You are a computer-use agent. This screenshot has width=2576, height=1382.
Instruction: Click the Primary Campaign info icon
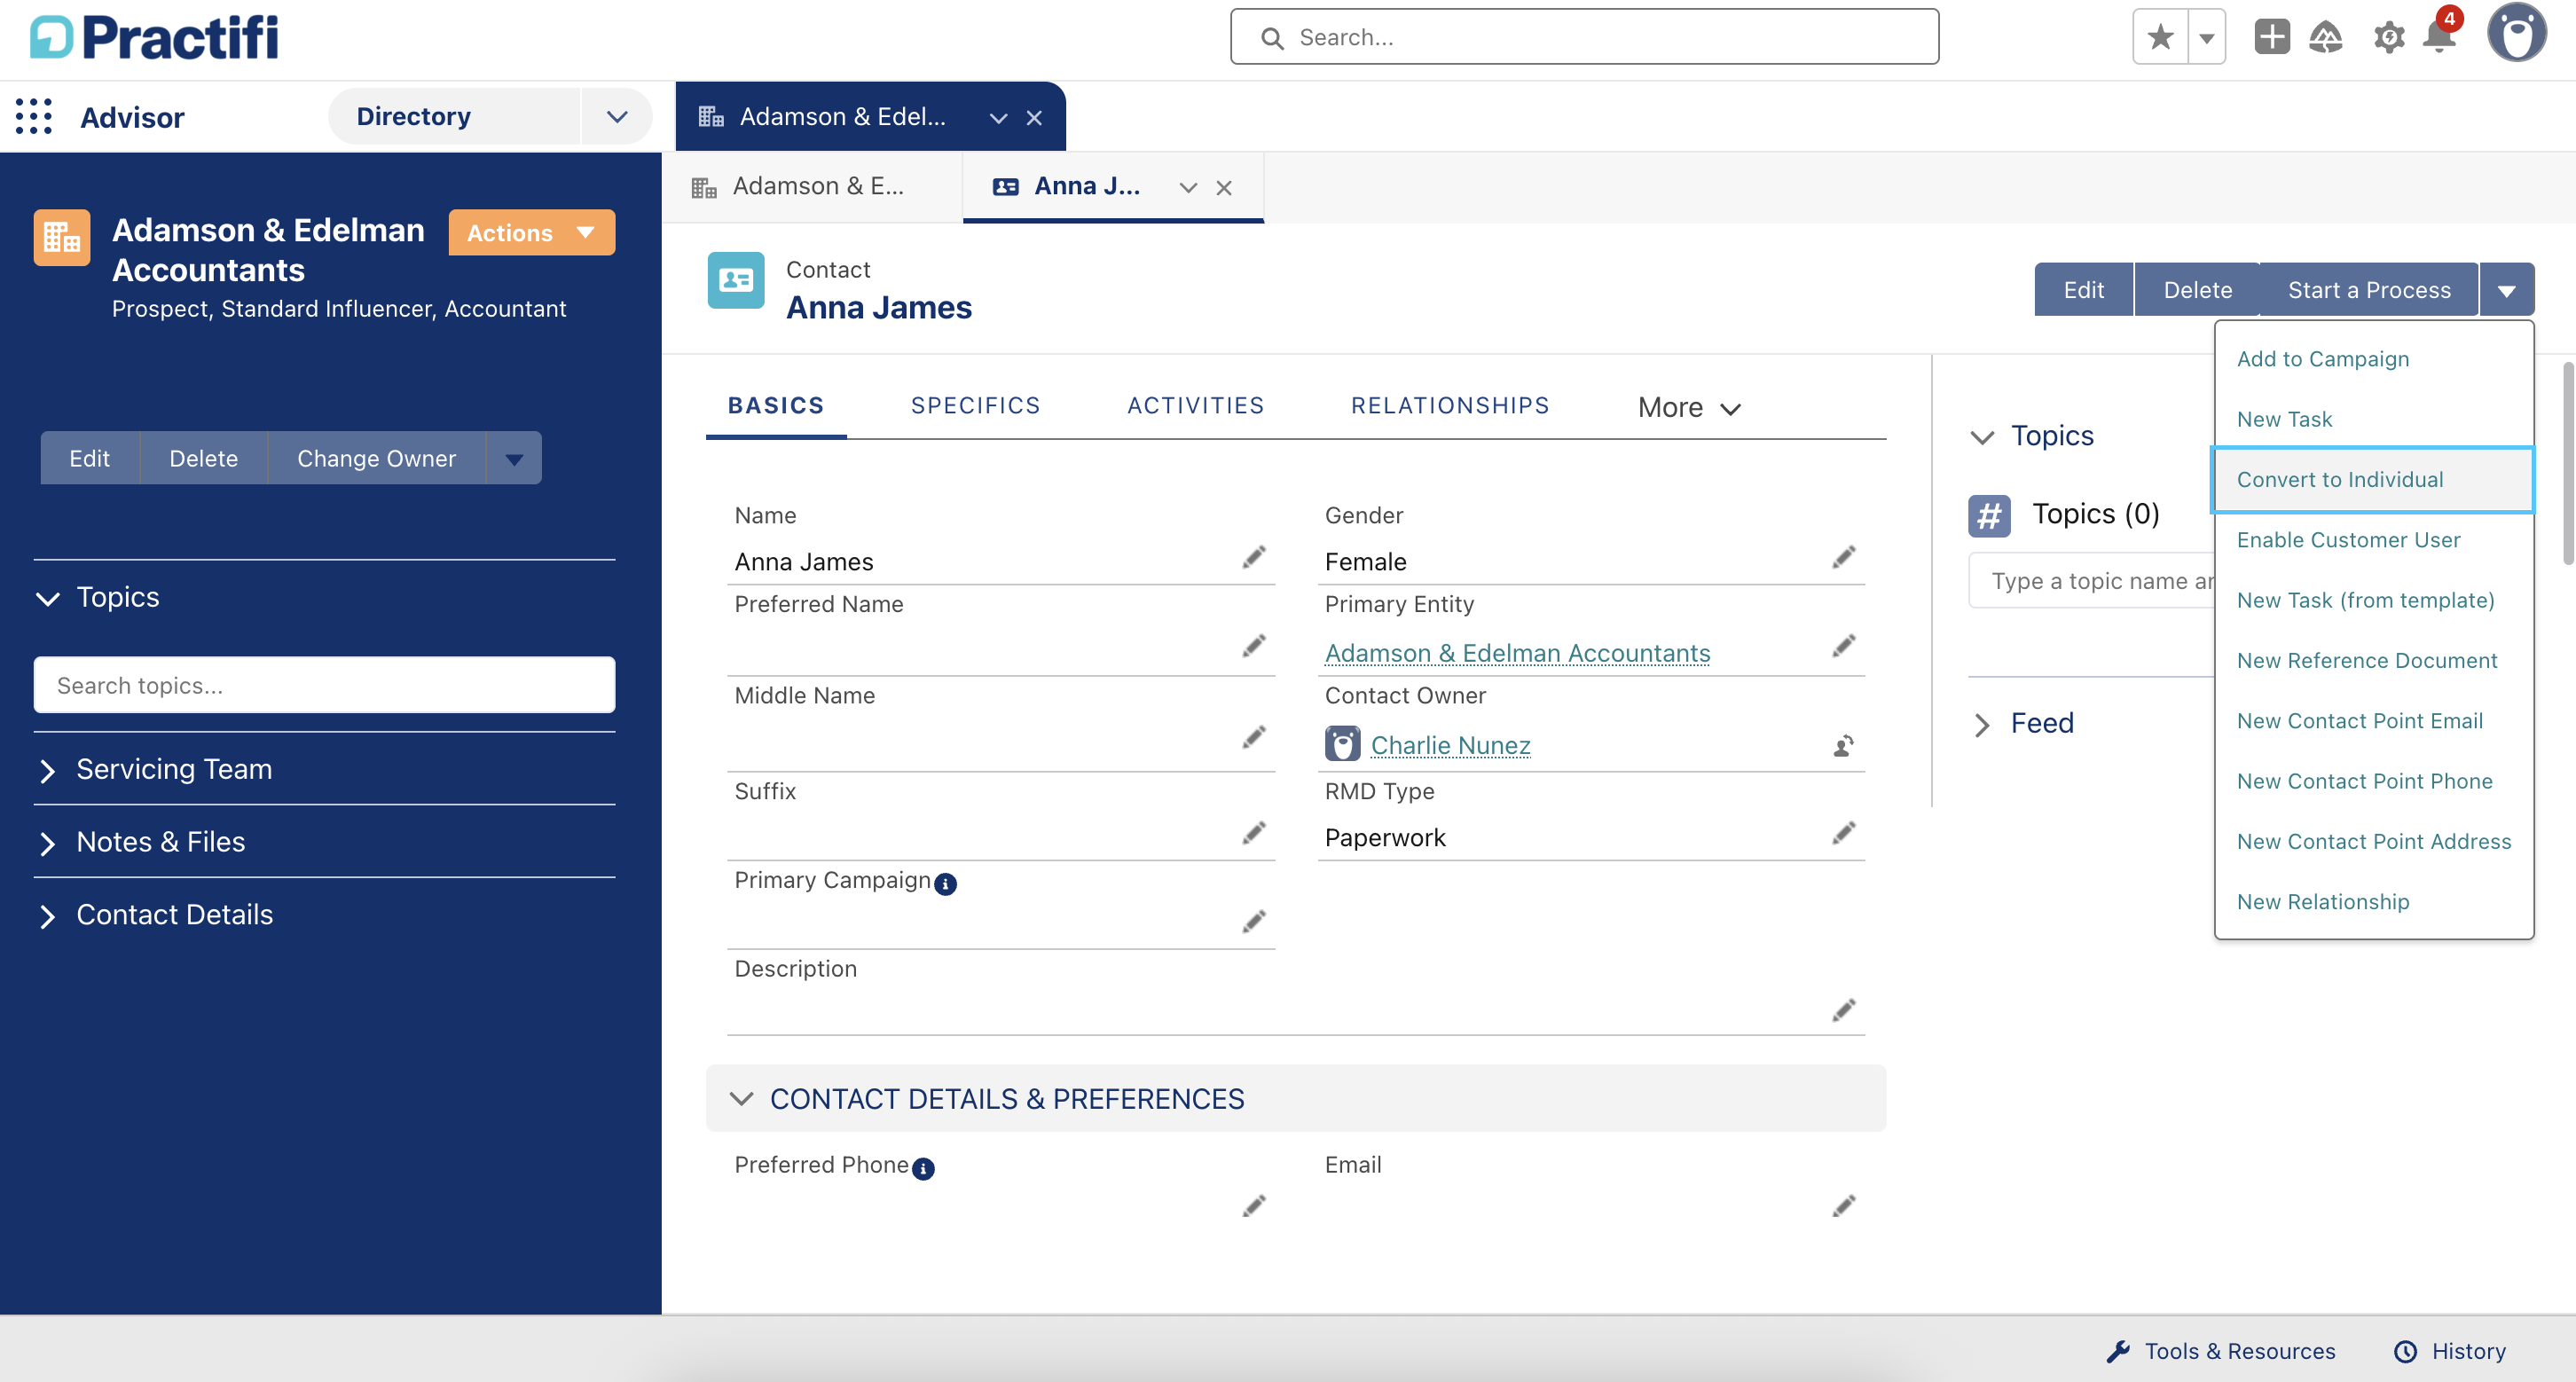(x=945, y=884)
